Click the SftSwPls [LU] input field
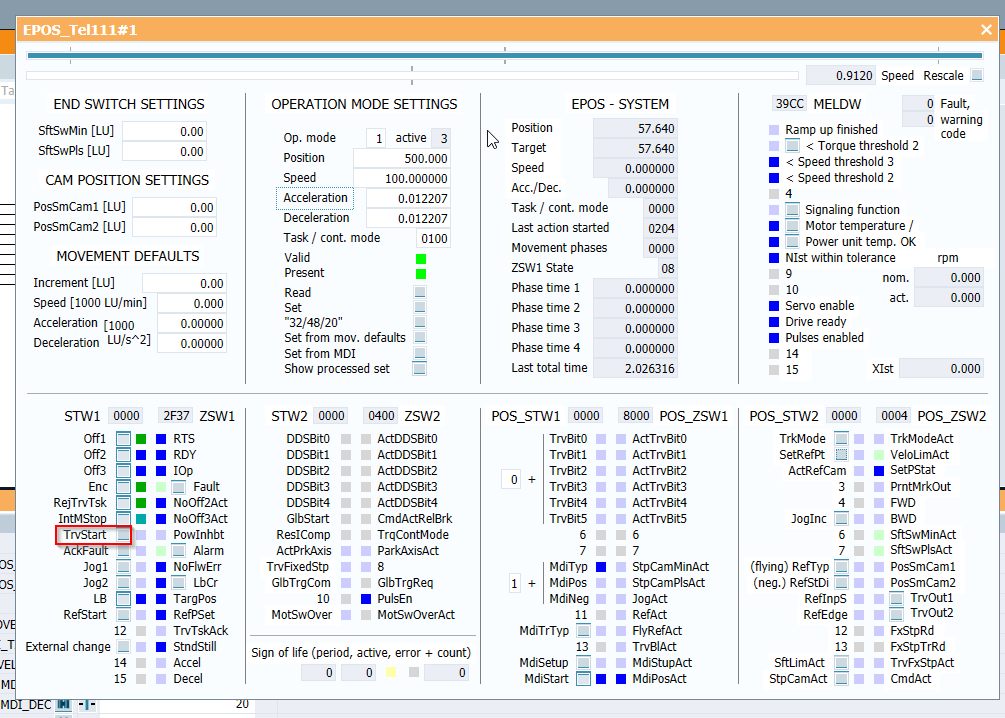 tap(165, 151)
